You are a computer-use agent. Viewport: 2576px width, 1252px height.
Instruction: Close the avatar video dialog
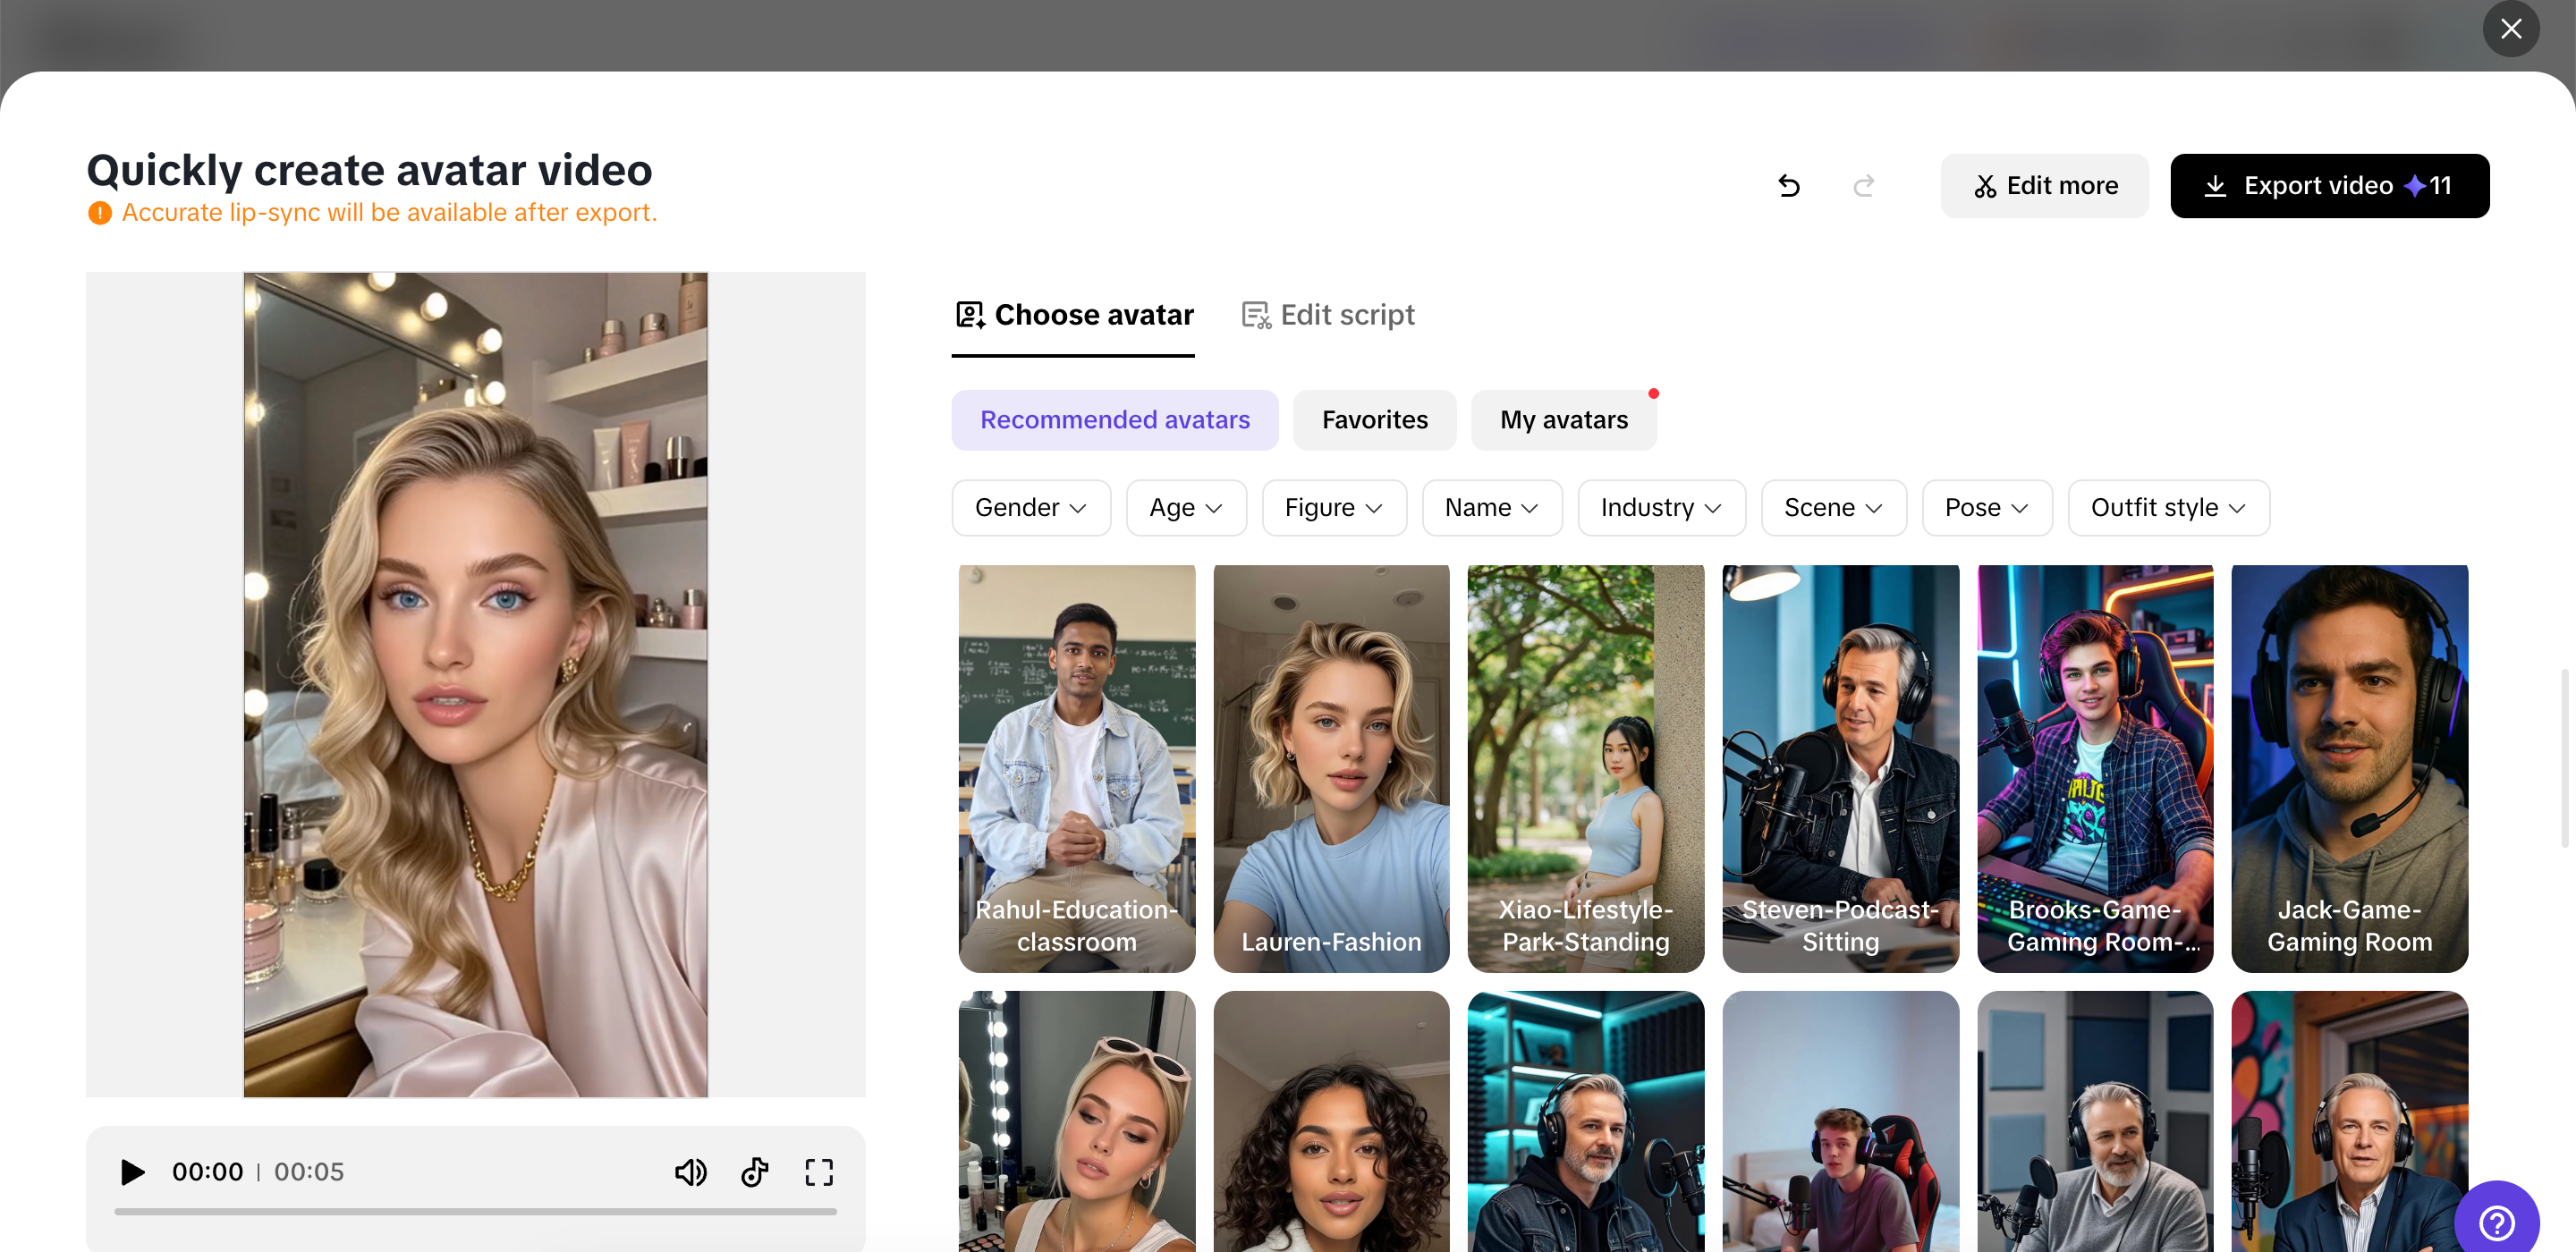click(x=2510, y=29)
